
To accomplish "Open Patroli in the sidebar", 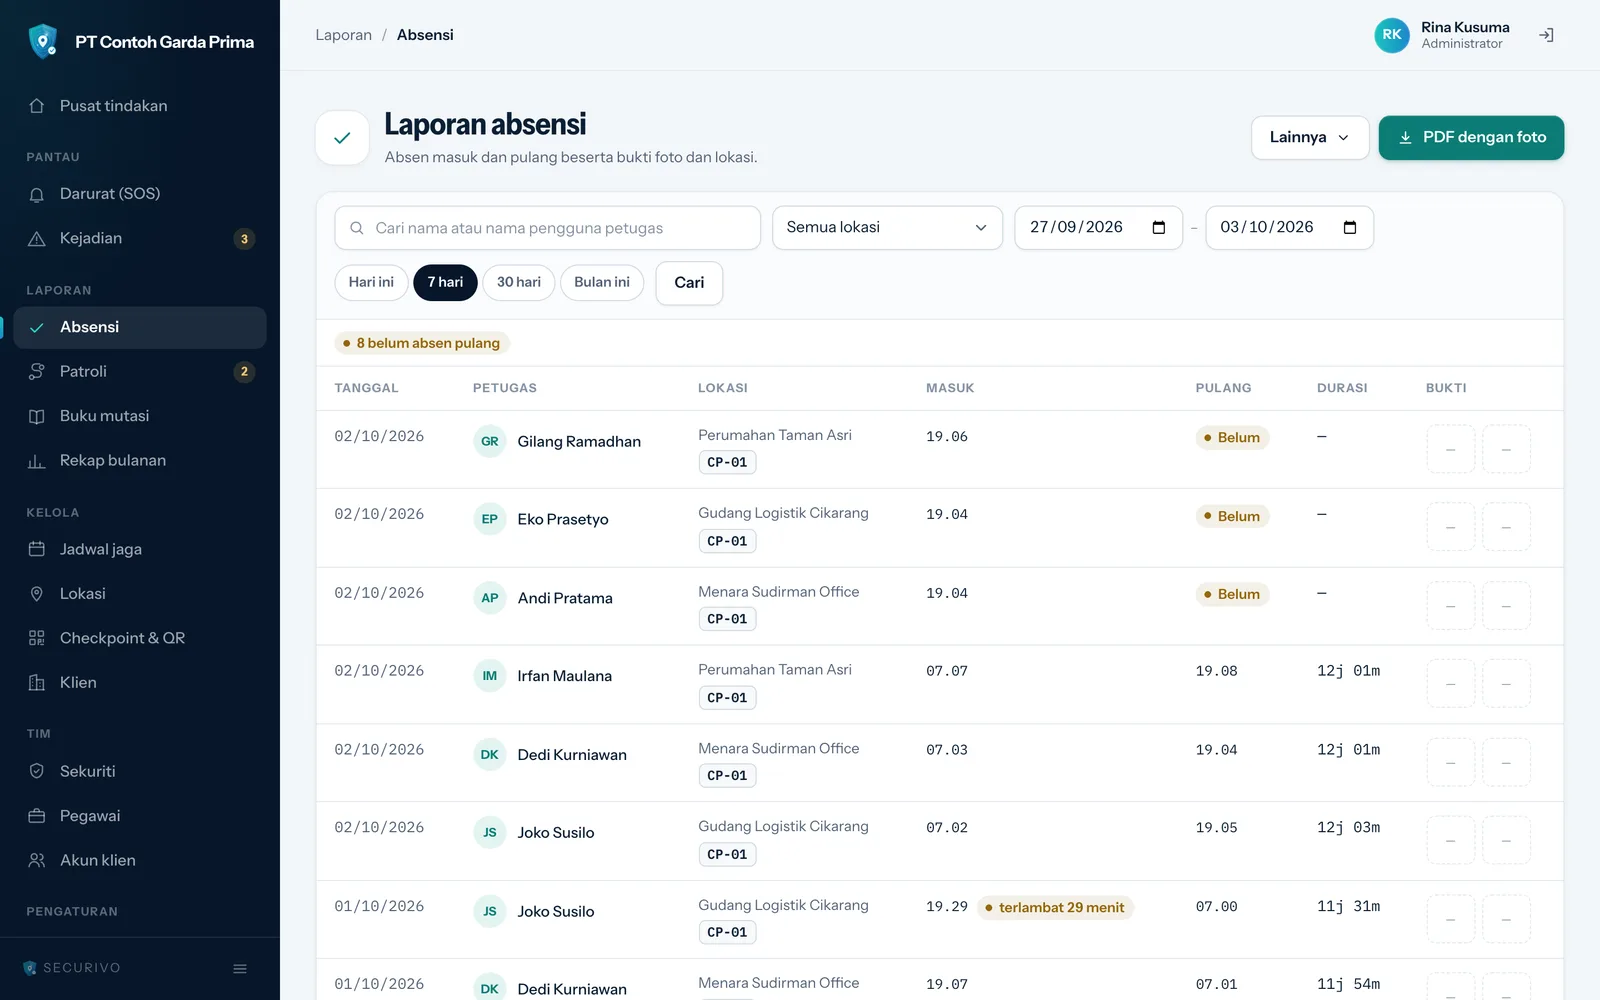I will pos(140,372).
